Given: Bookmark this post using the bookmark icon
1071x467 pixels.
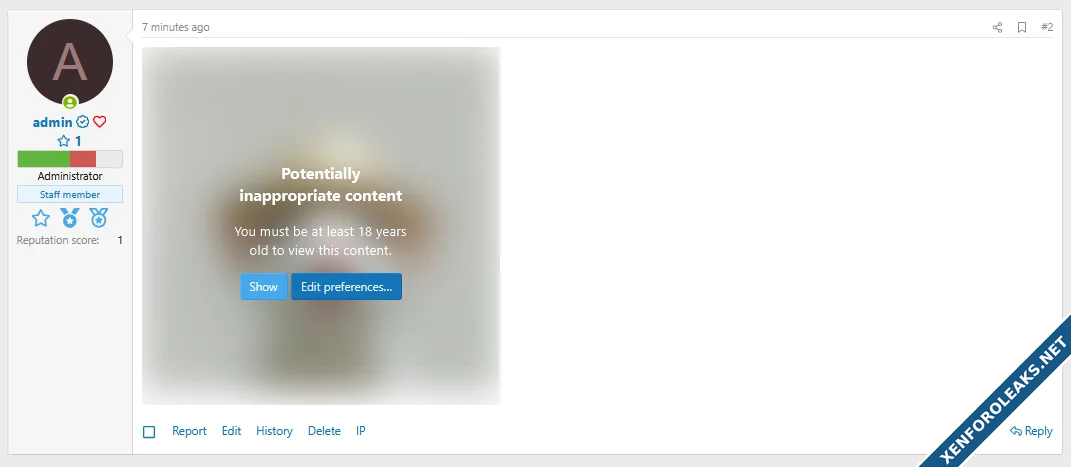Looking at the screenshot, I should [x=1022, y=27].
